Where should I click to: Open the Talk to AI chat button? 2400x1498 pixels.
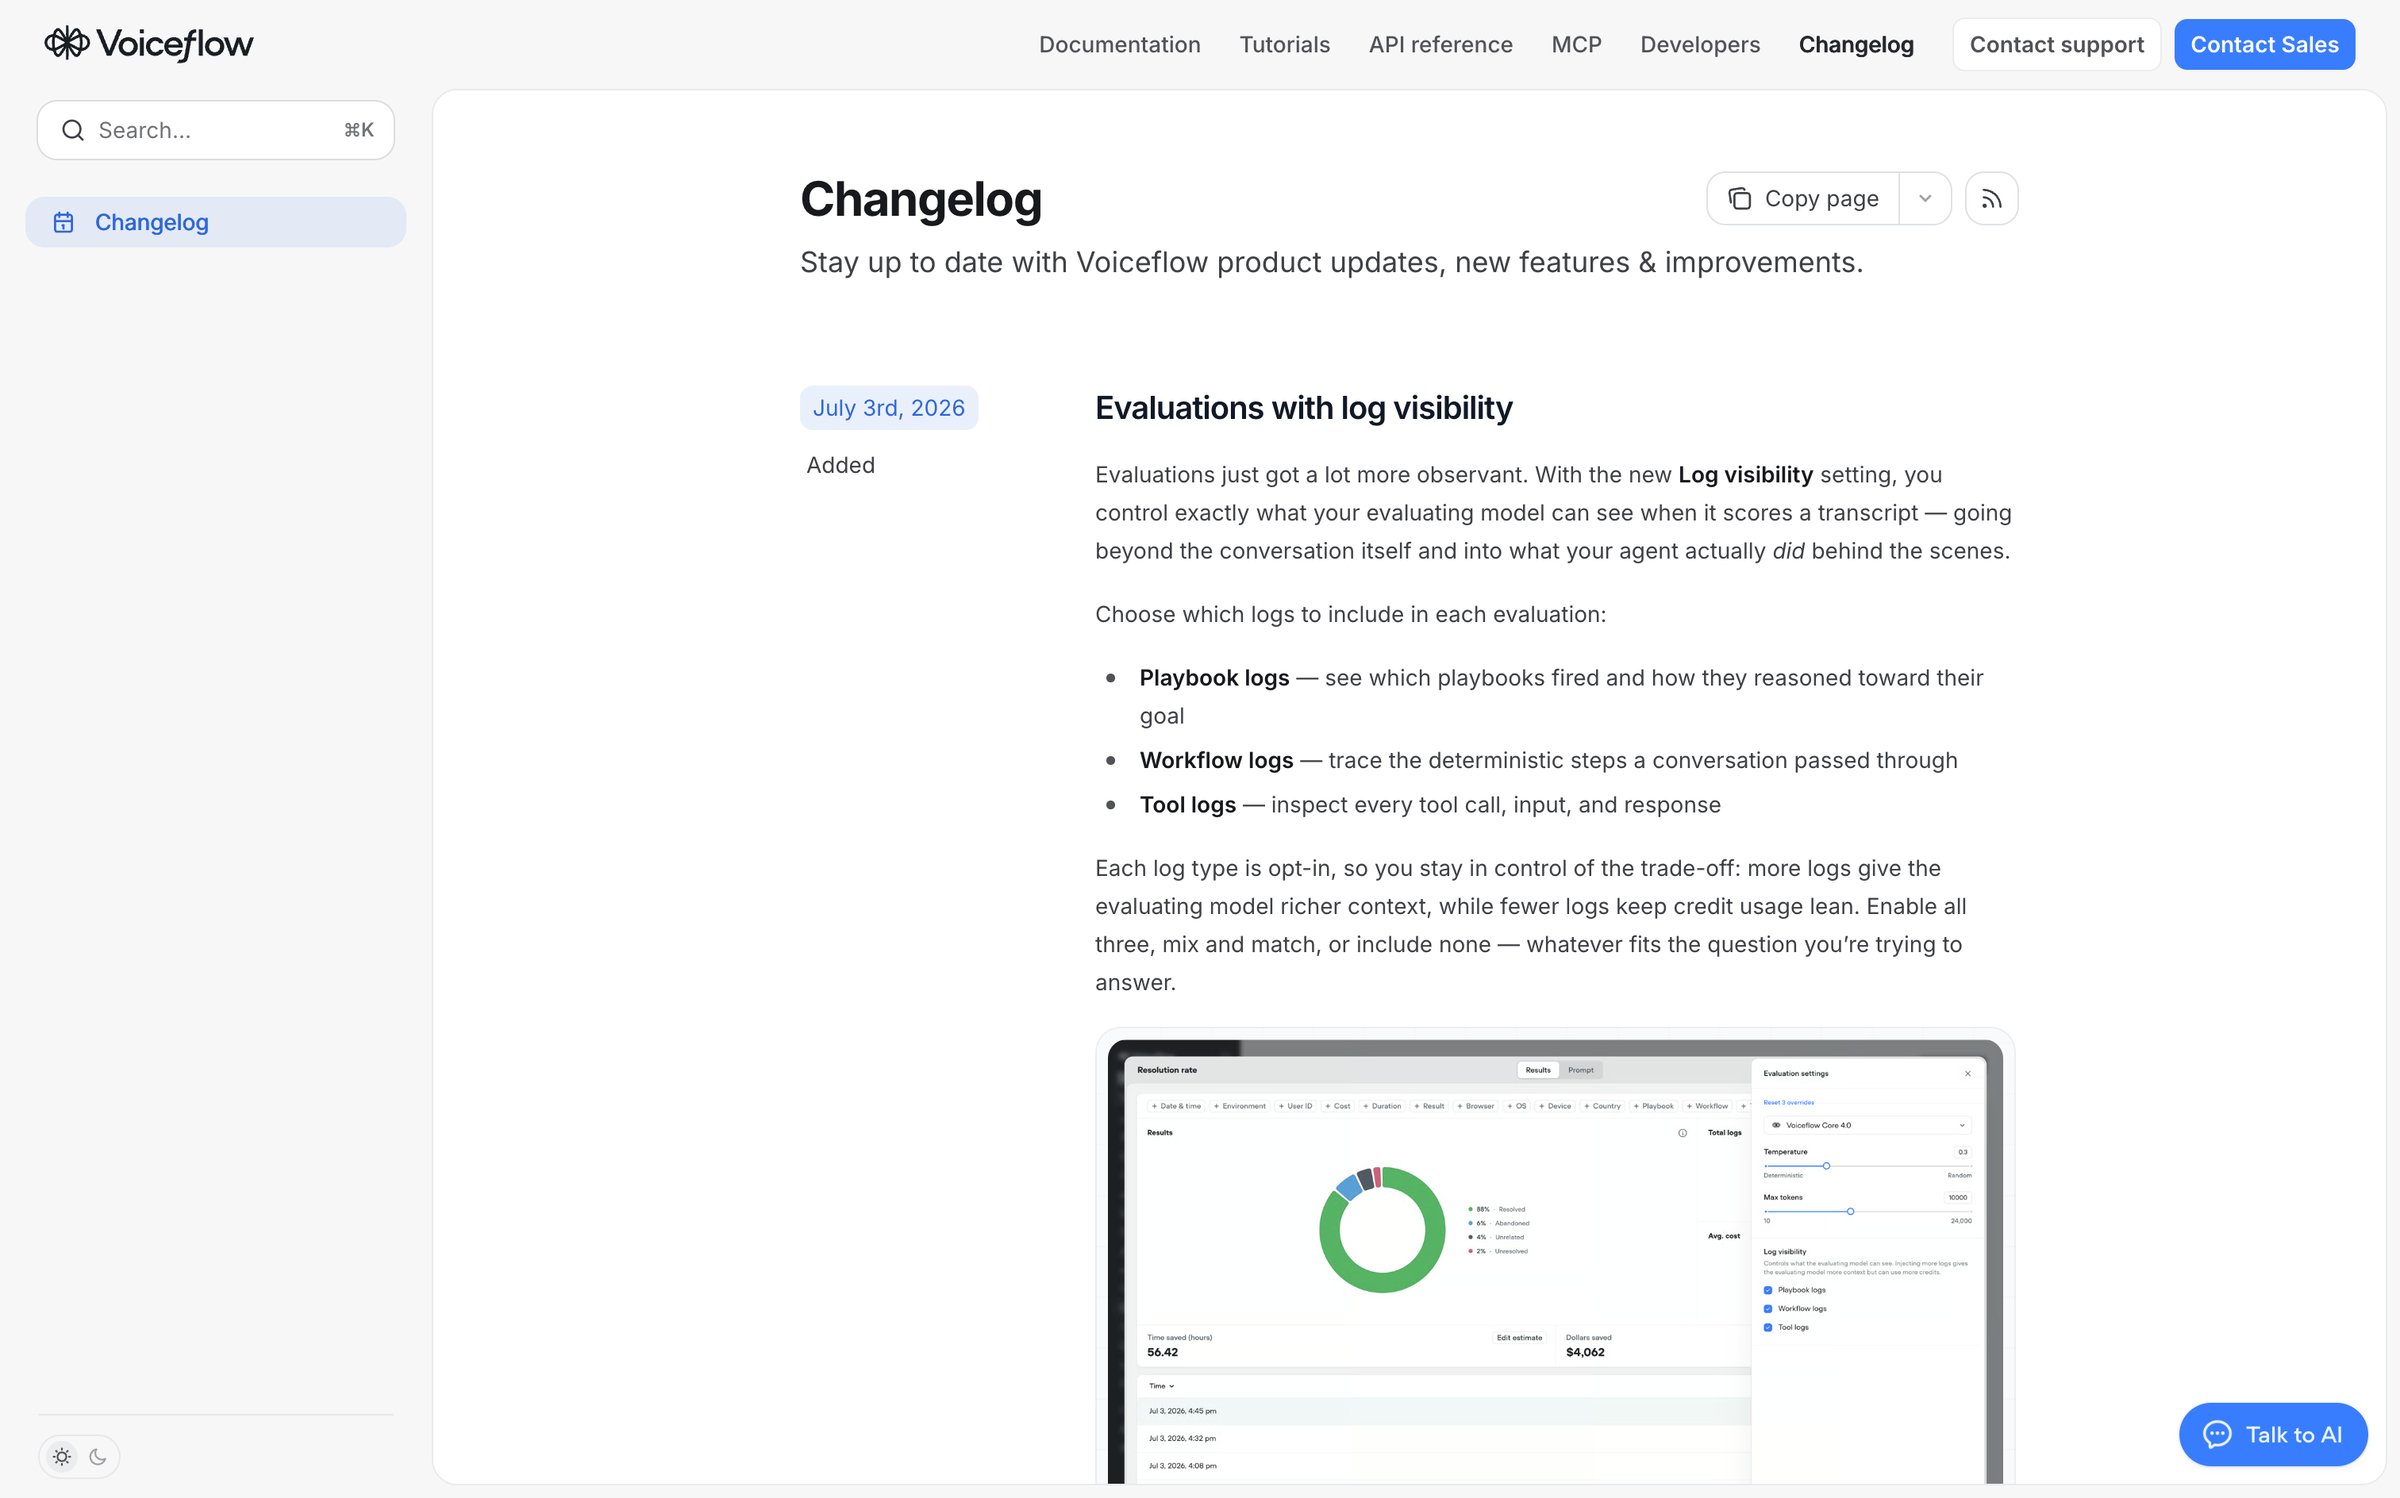pyautogui.click(x=2273, y=1434)
